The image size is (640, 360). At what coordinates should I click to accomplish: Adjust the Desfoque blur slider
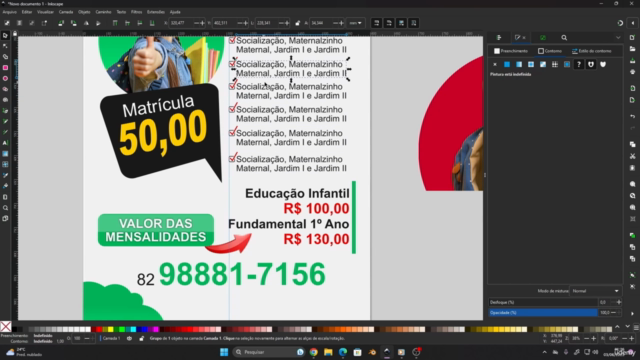pyautogui.click(x=543, y=302)
